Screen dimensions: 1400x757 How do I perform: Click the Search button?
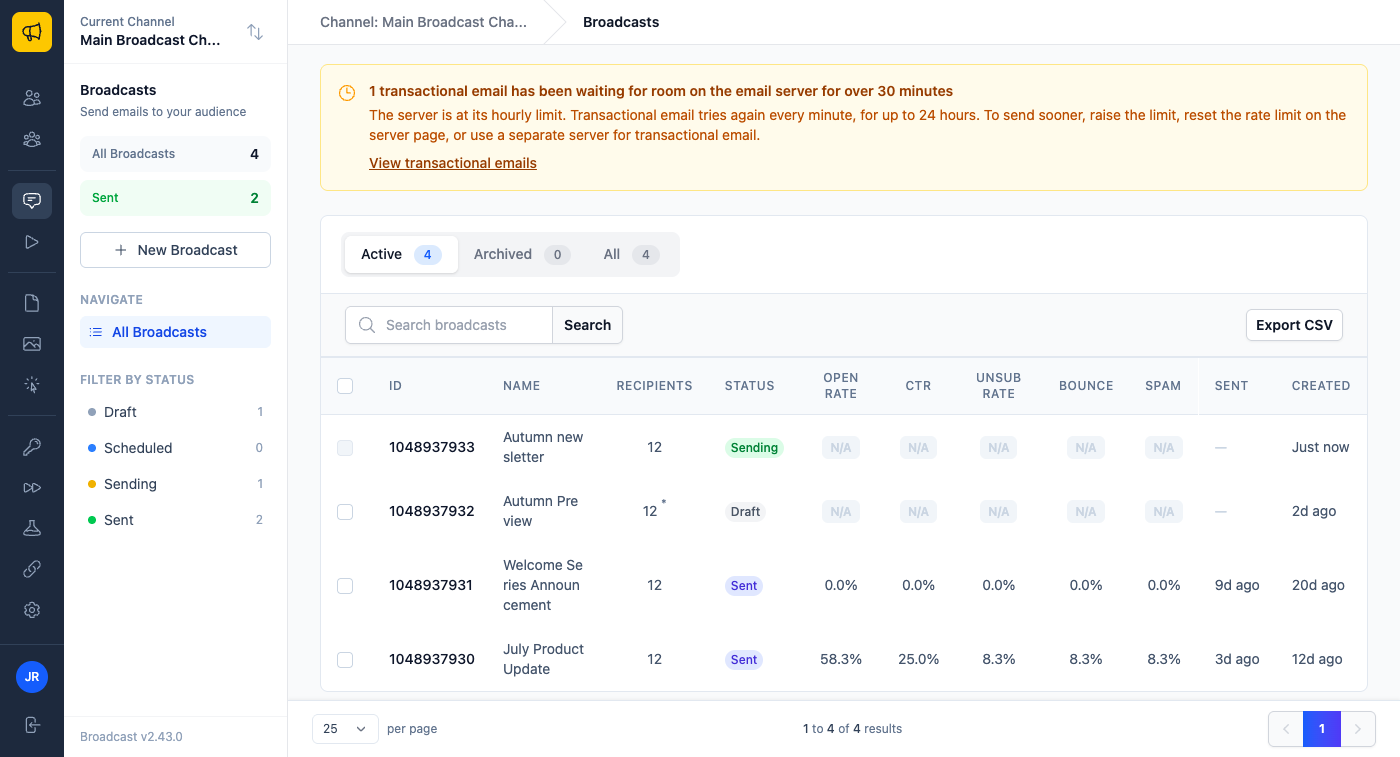pos(587,325)
